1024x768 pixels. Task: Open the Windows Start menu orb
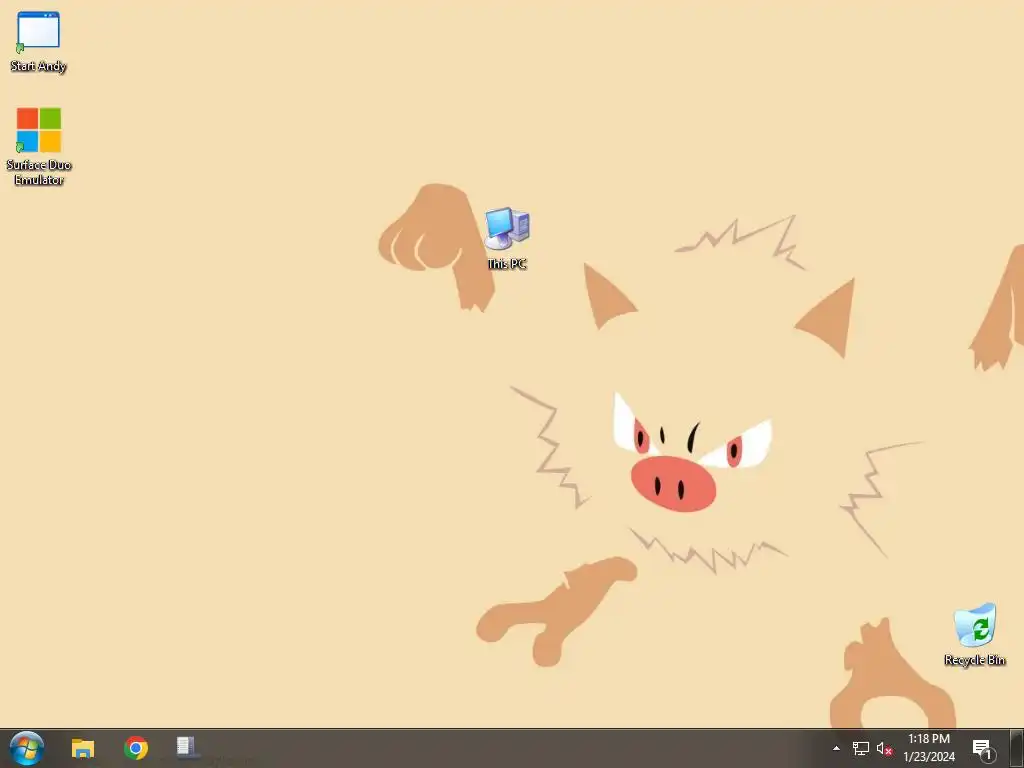pos(27,748)
